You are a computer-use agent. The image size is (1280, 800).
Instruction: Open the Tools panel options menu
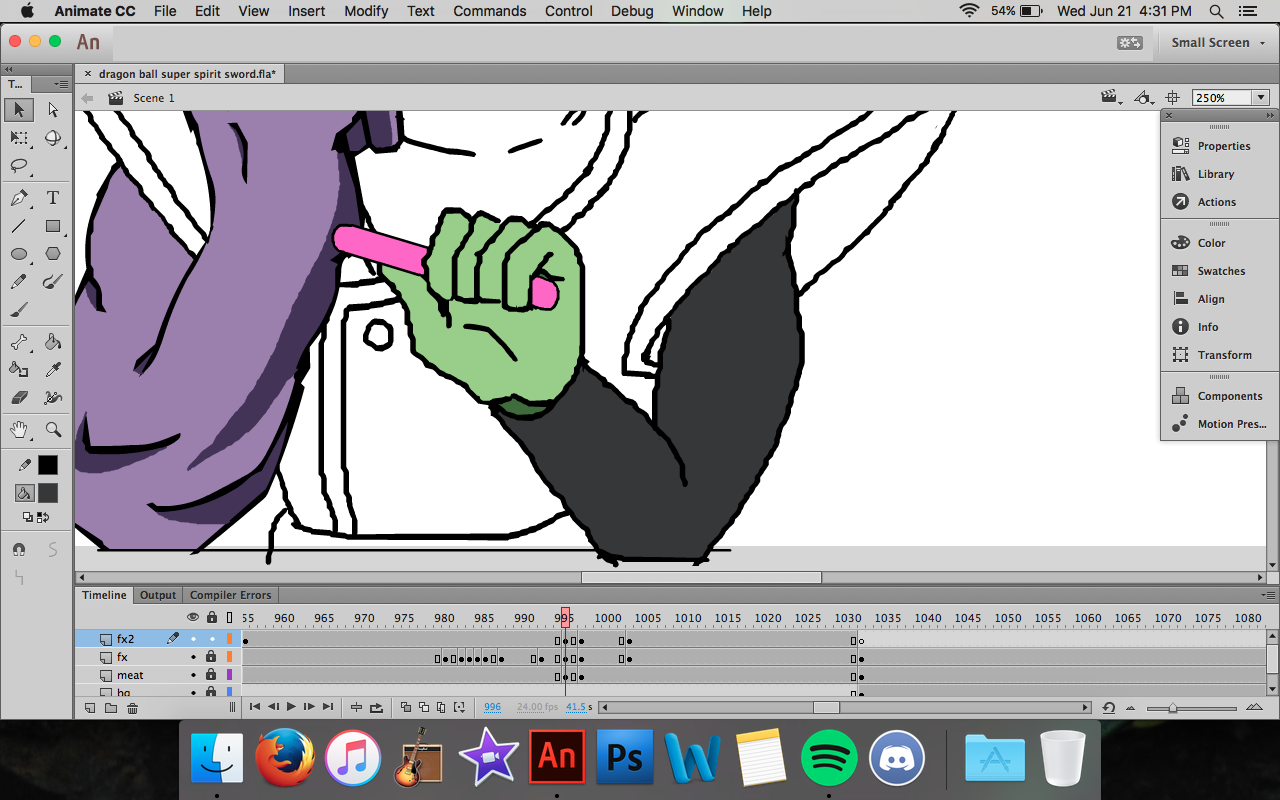(x=60, y=85)
